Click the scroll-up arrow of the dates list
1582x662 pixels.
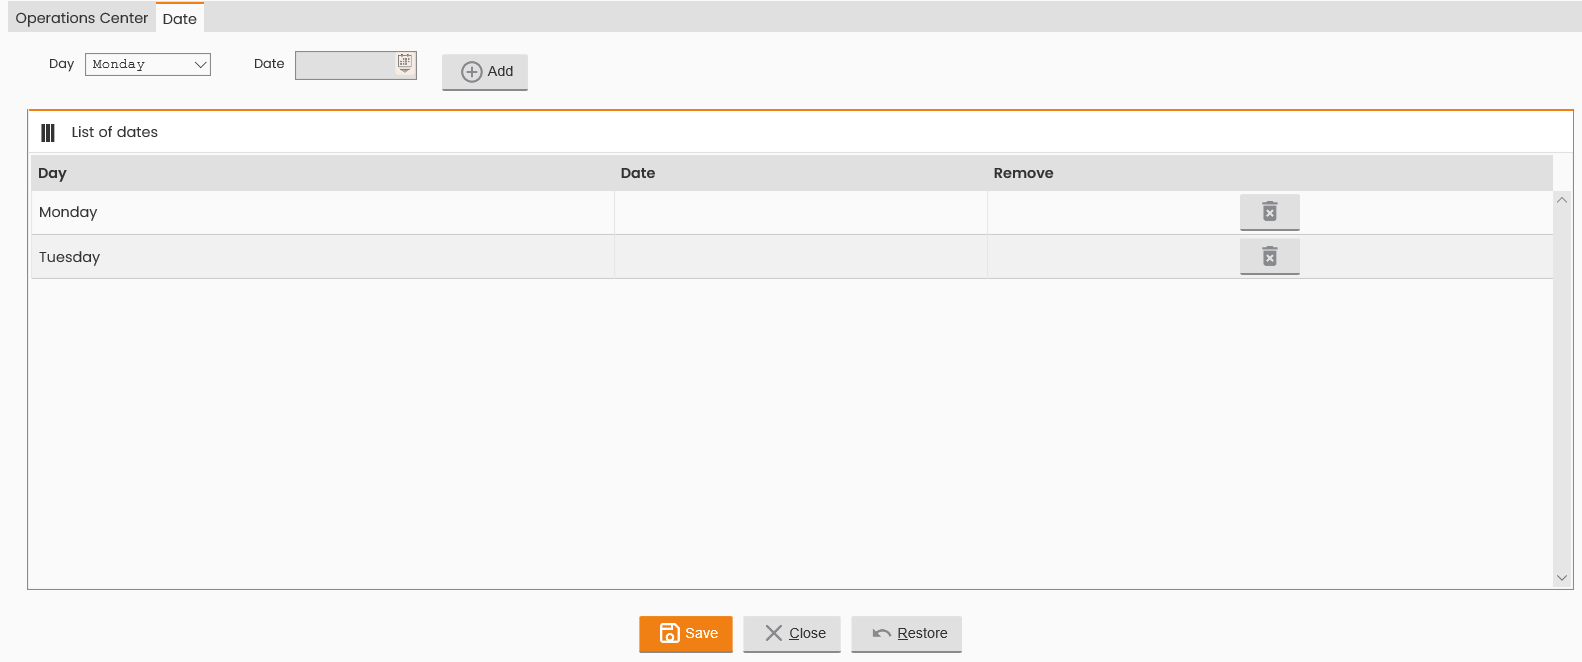pos(1562,200)
